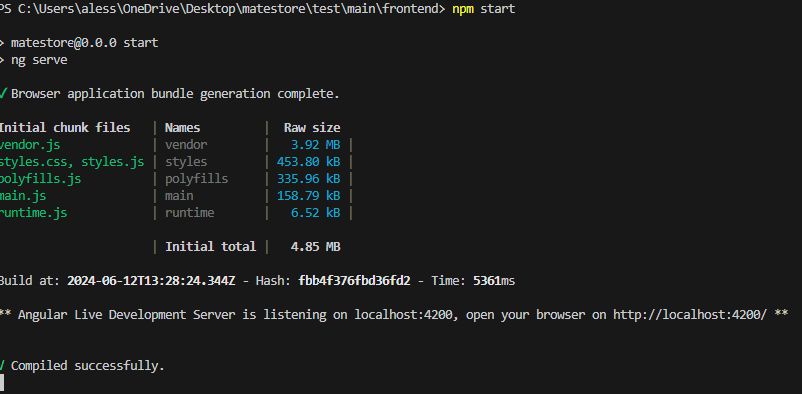Select the polyfills.js file name
Screen dimensions: 802x394
(40, 179)
